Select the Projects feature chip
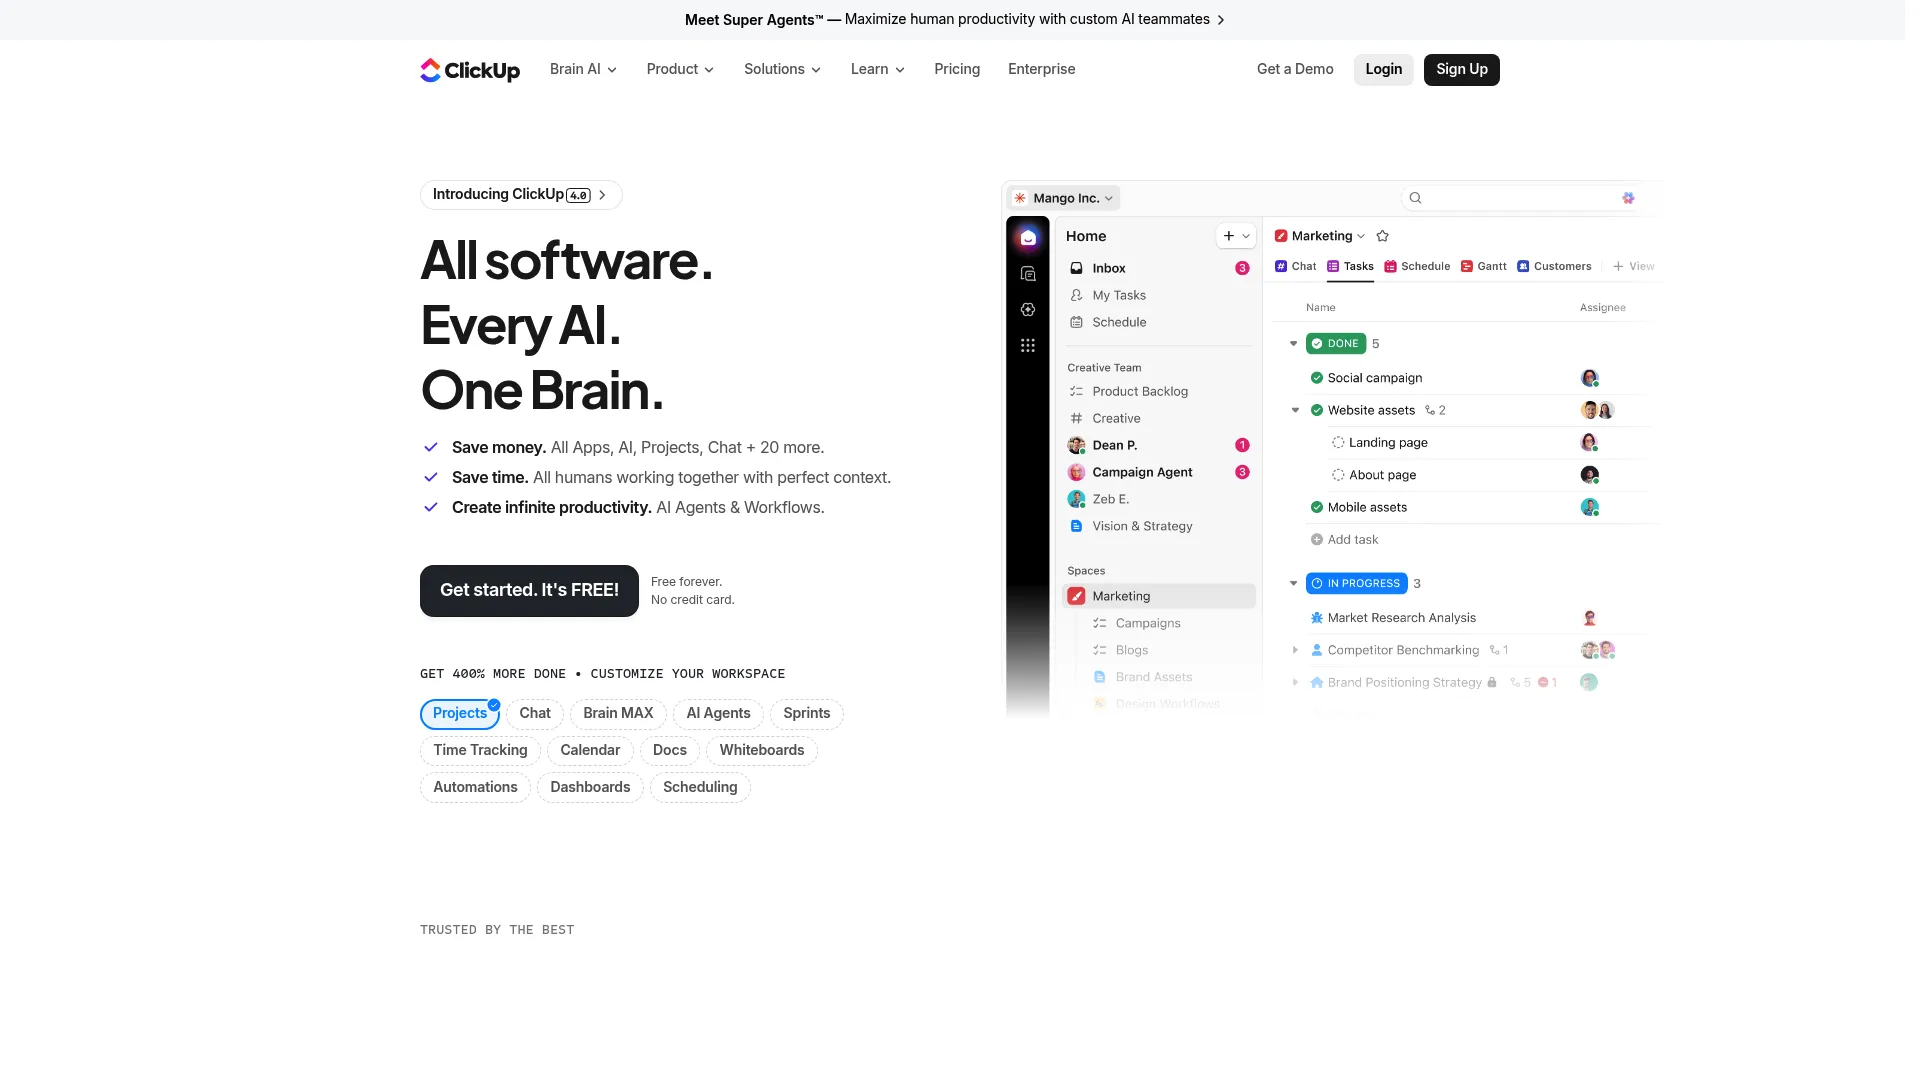This screenshot has width=1920, height=1080. coord(460,714)
